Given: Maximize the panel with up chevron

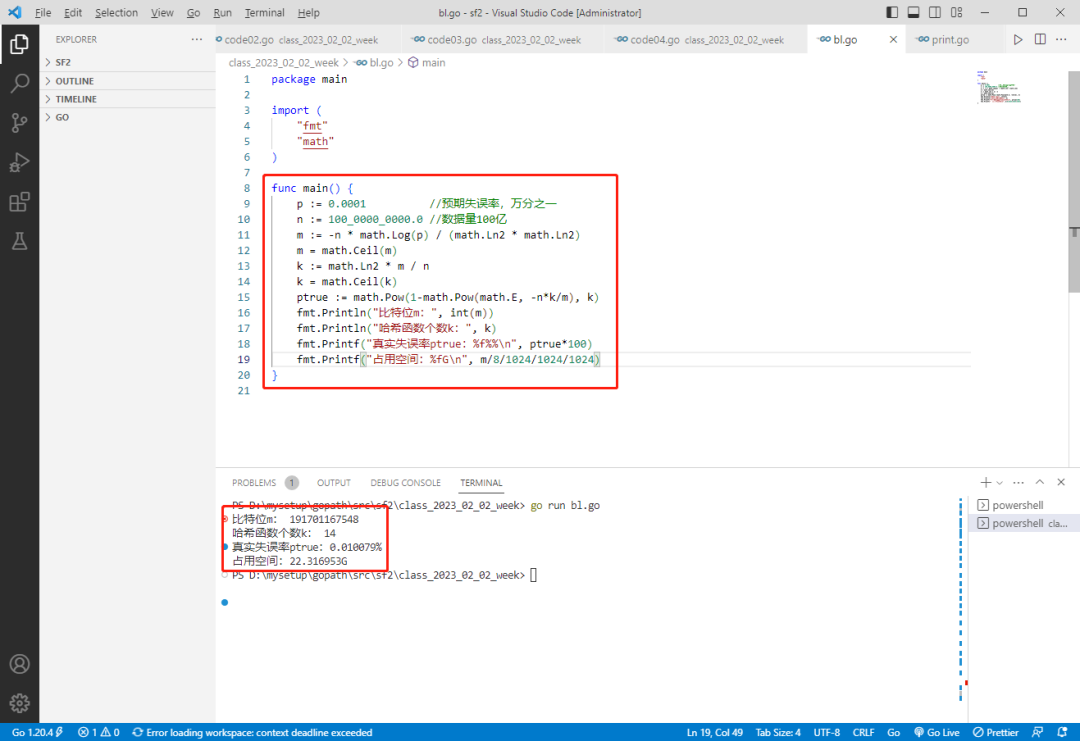Looking at the screenshot, I should tap(1040, 482).
